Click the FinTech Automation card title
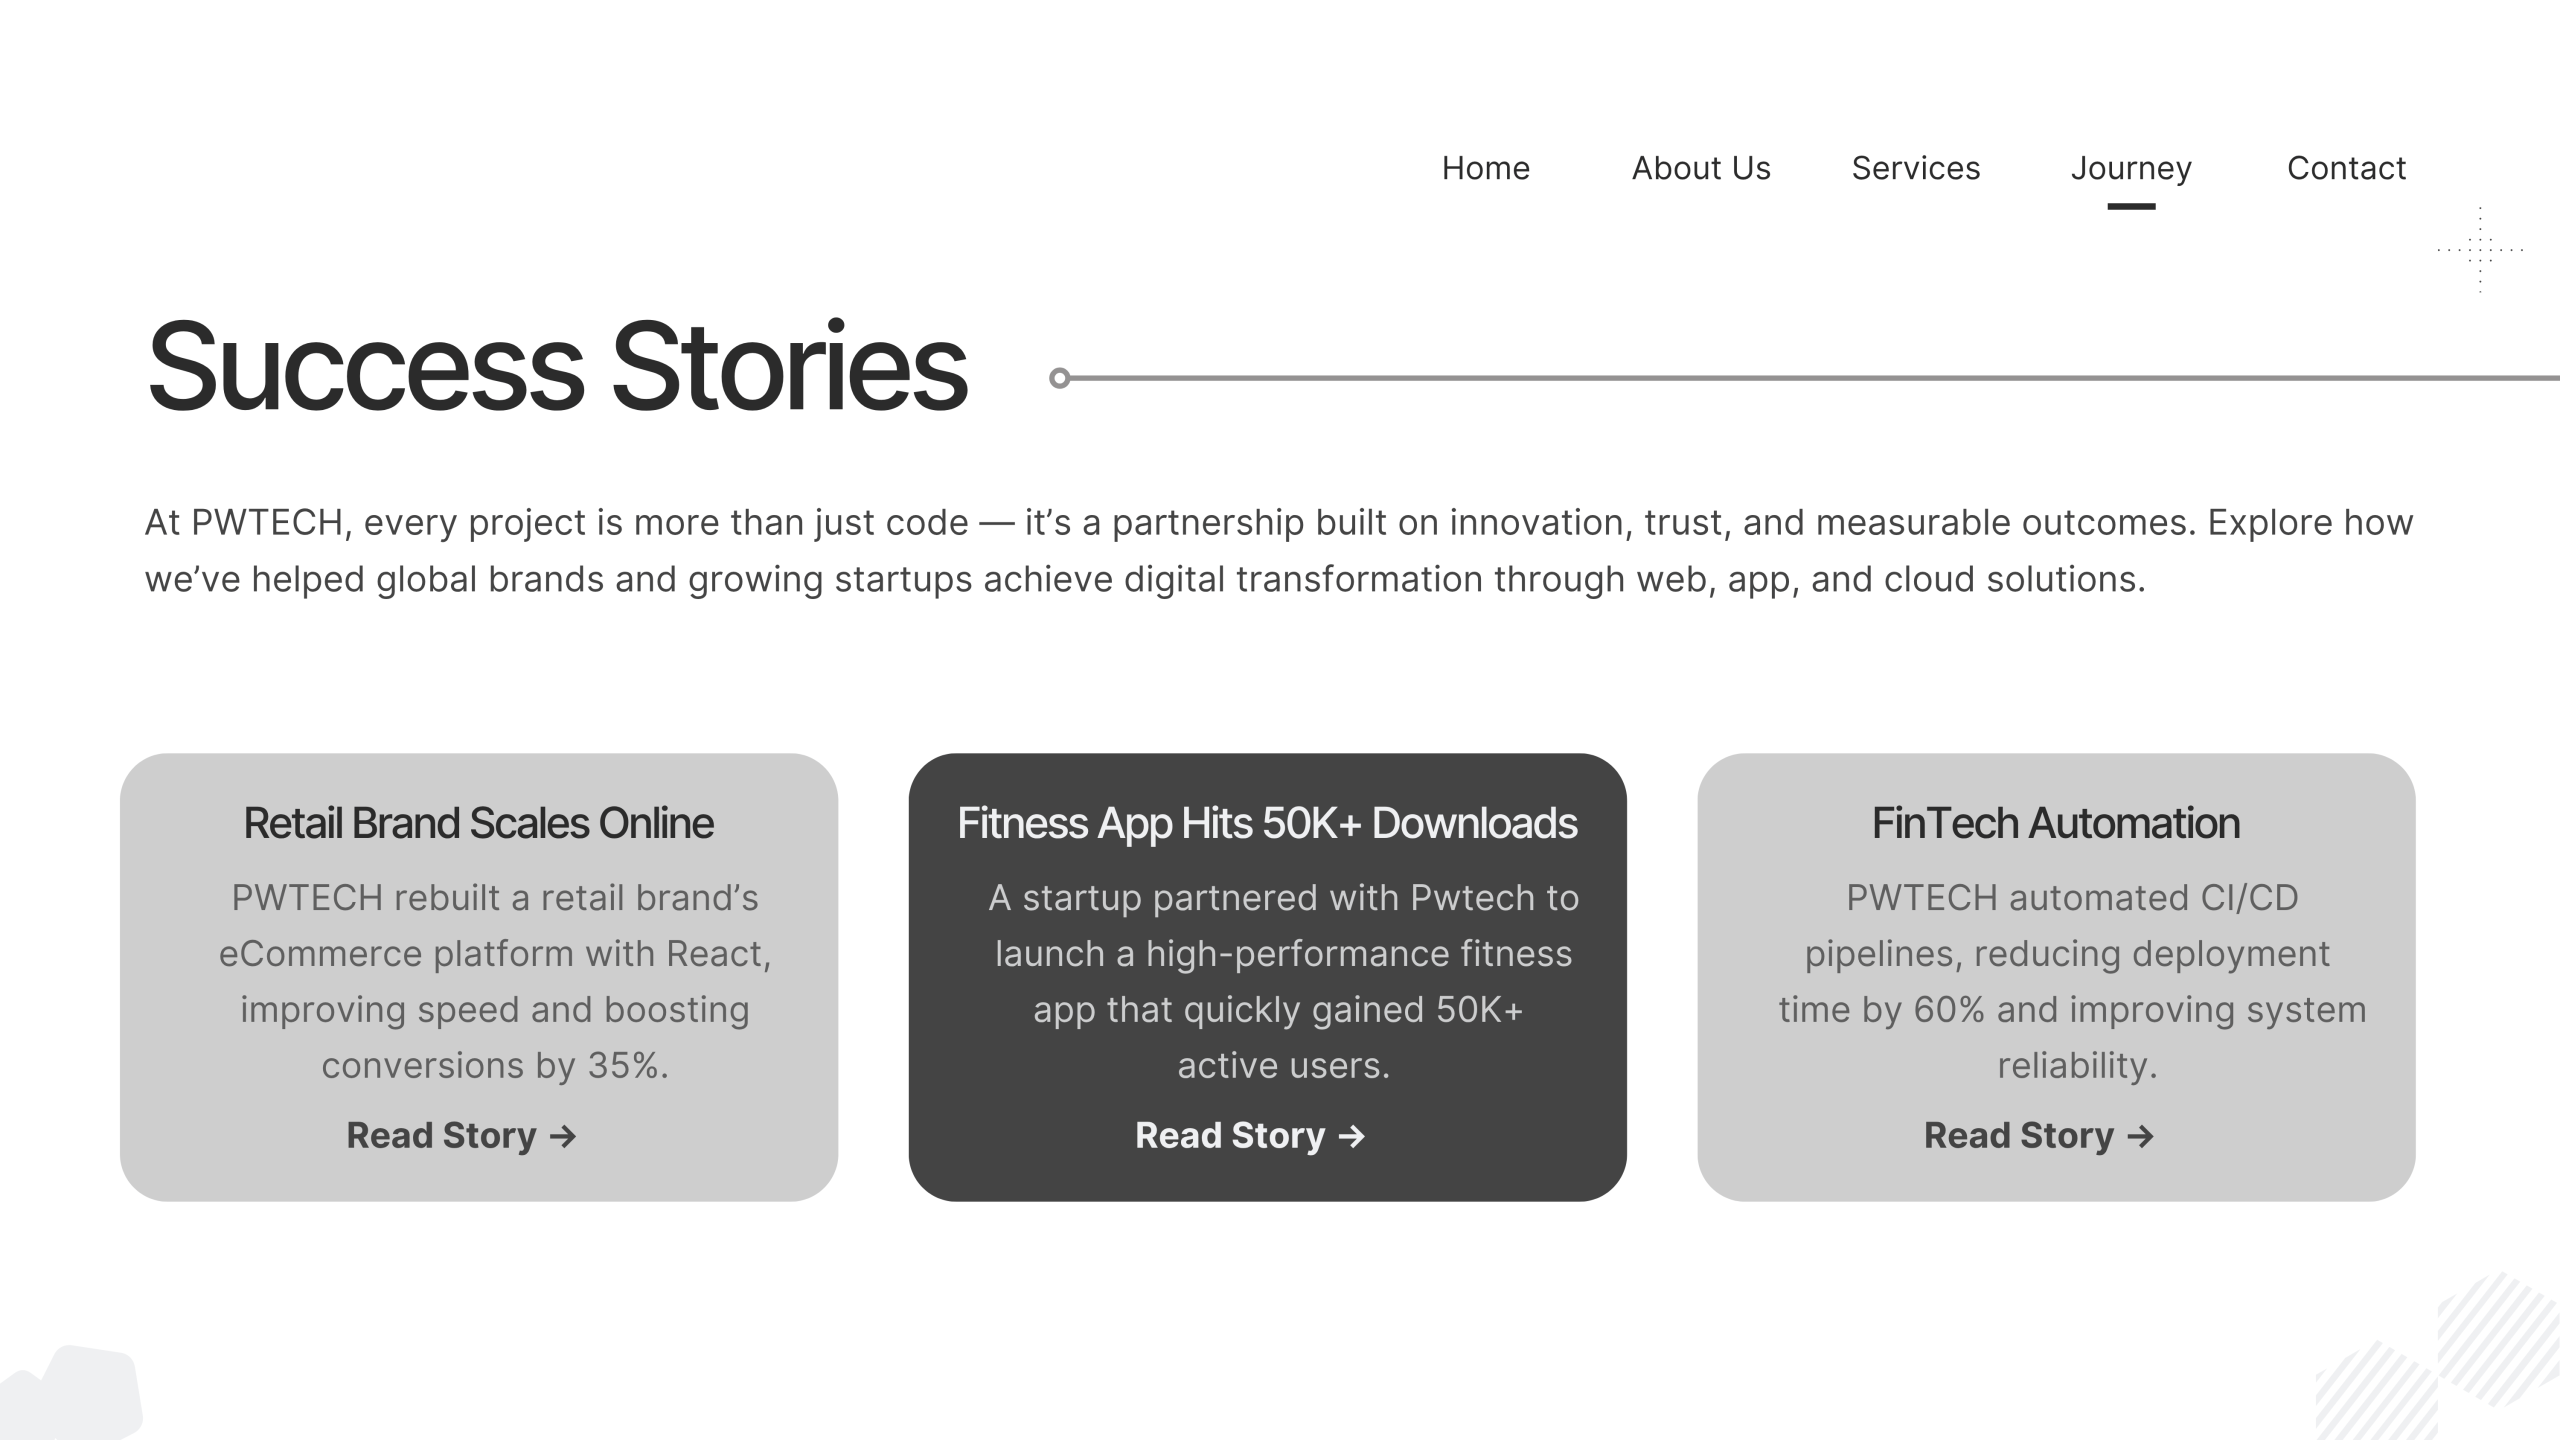 click(x=2056, y=823)
